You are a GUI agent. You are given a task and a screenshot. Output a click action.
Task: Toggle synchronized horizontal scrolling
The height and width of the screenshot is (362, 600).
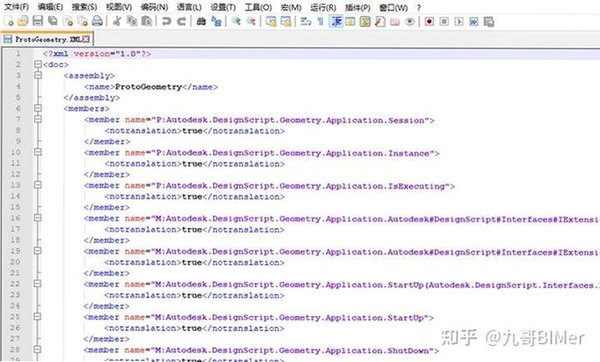pos(286,21)
